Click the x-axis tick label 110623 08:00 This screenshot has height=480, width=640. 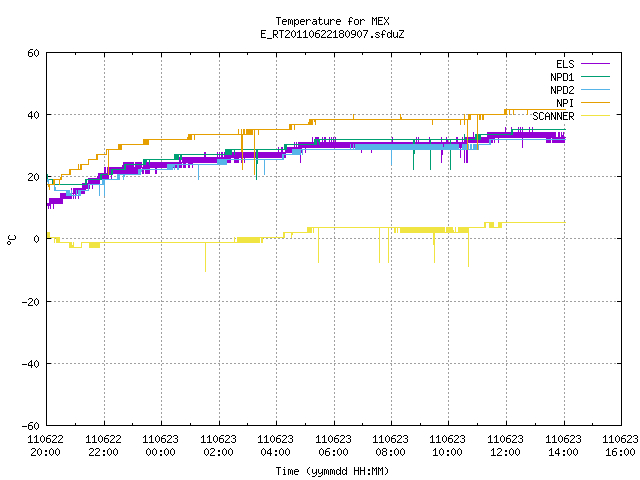pos(391,446)
